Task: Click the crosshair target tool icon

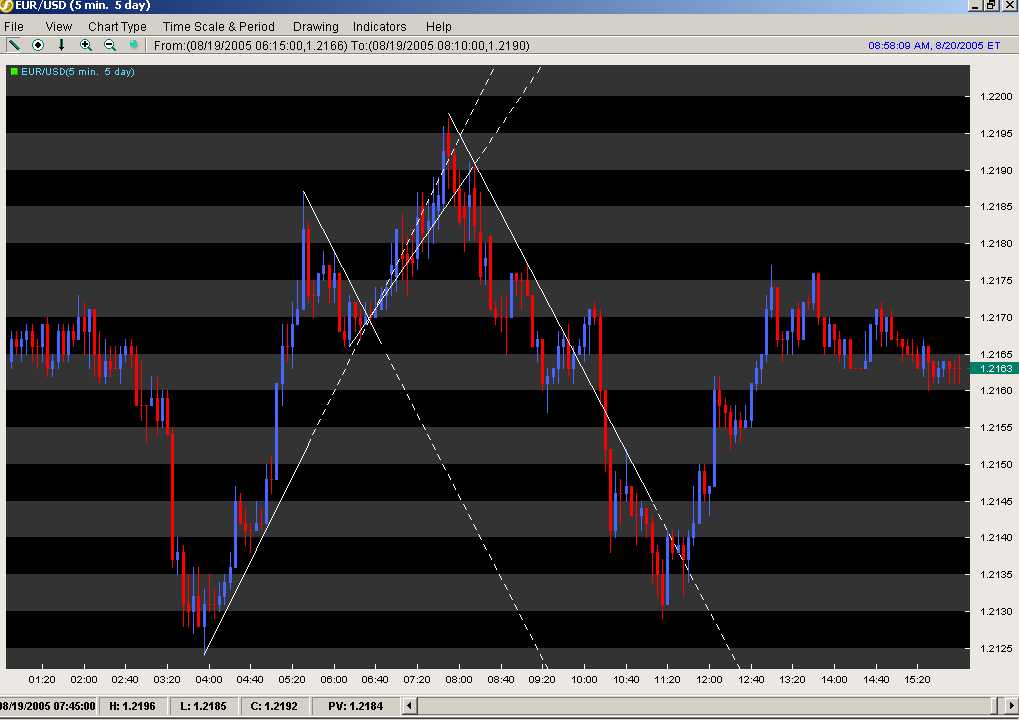Action: pyautogui.click(x=38, y=45)
